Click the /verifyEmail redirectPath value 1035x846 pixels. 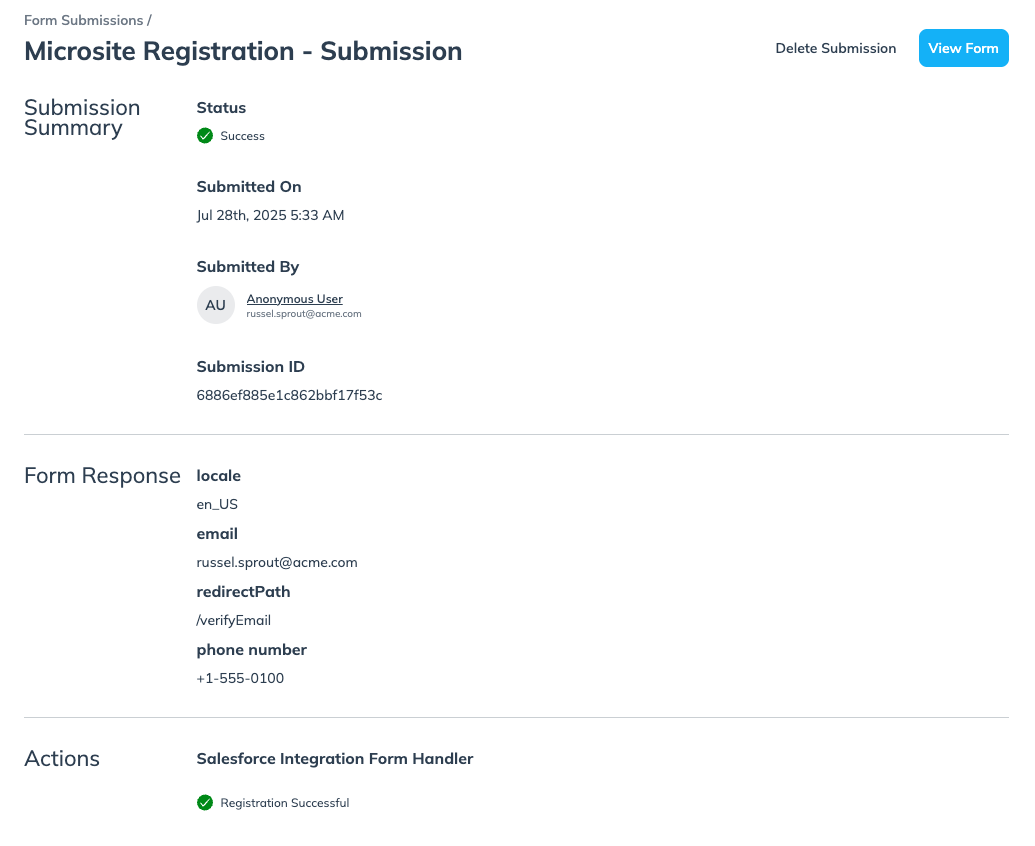(x=233, y=620)
